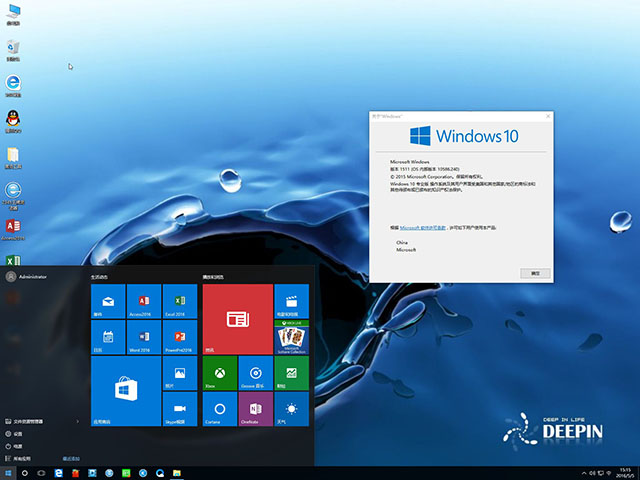640x480 pixels.
Task: Open the Power options in Start menu
Action: [18, 446]
